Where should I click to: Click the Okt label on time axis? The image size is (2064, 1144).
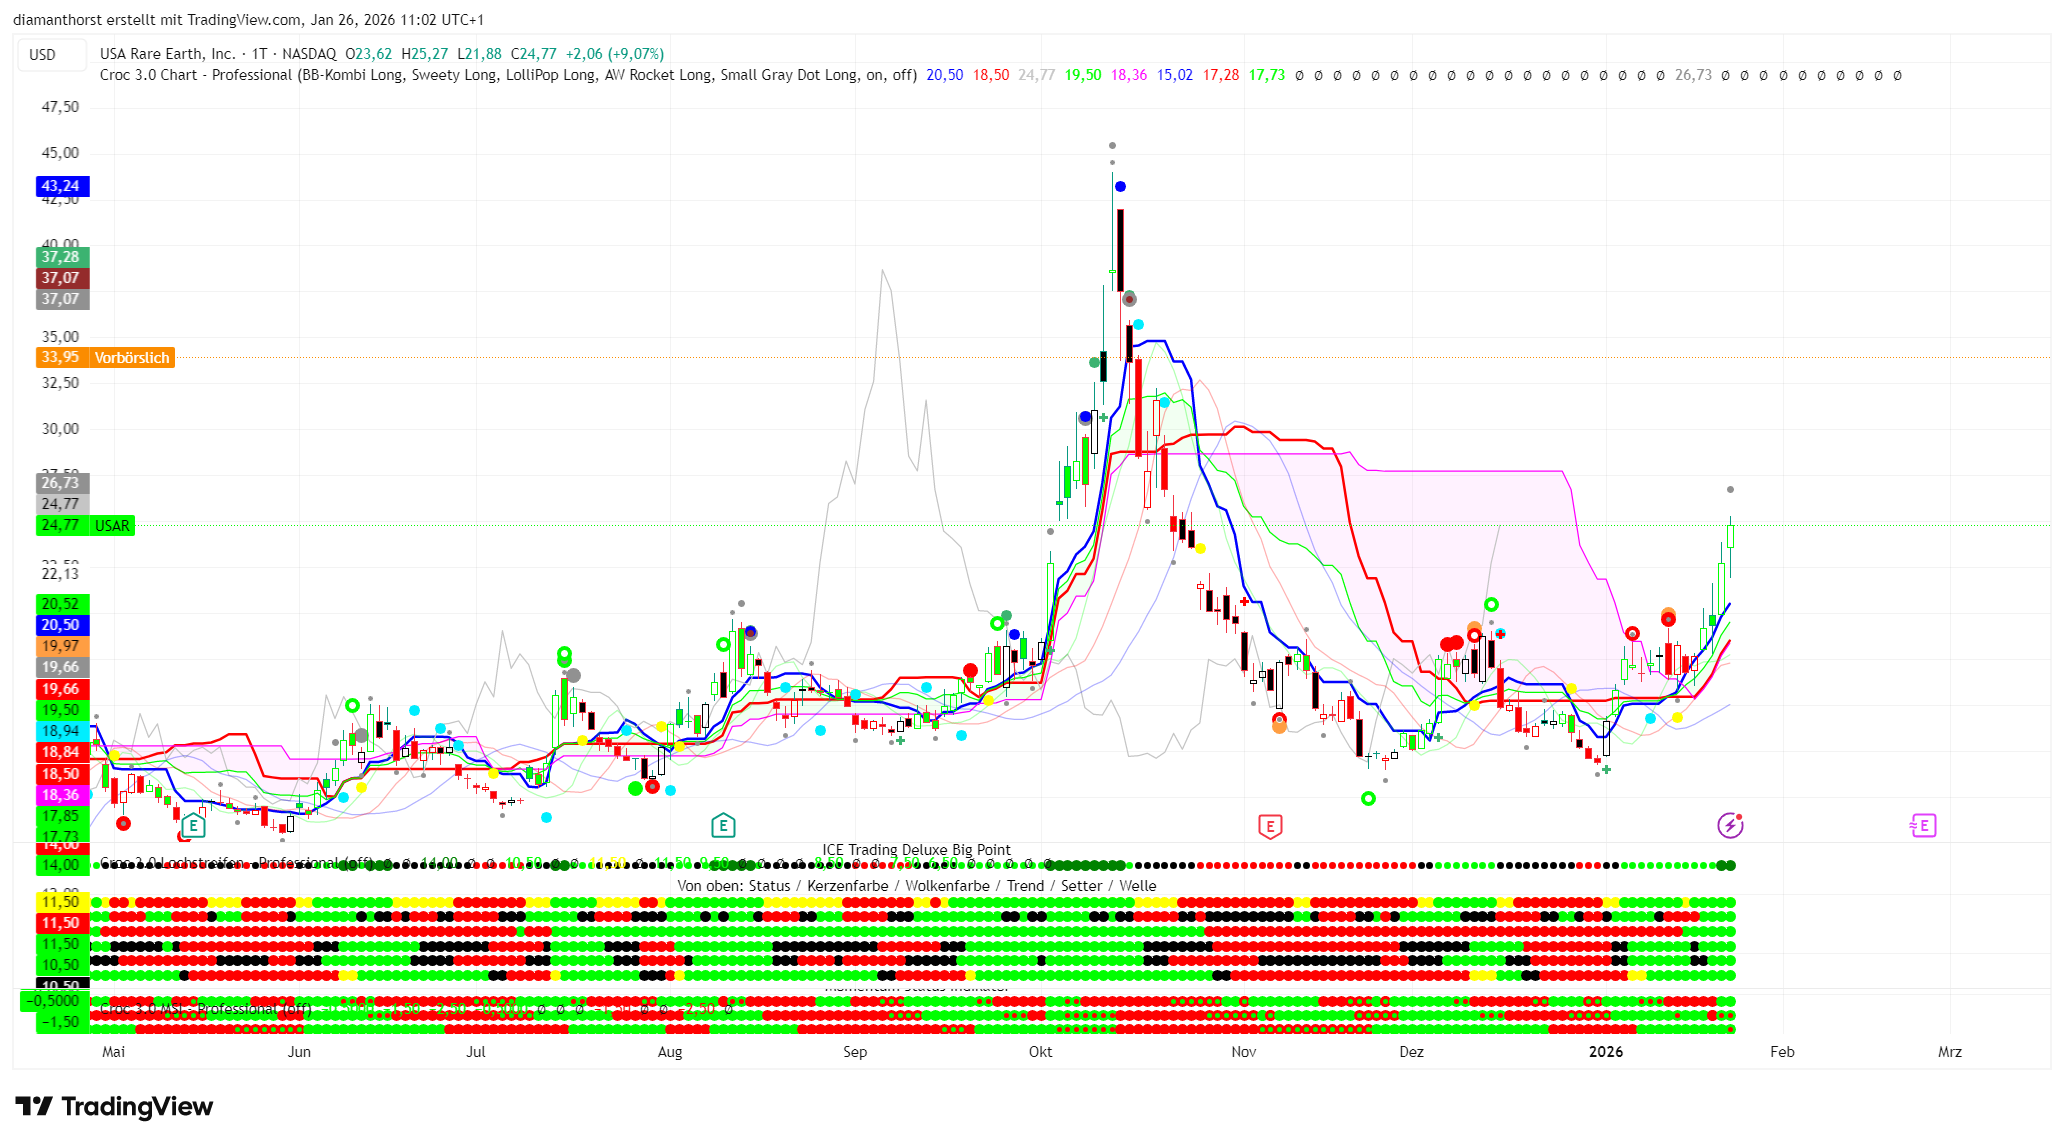pyautogui.click(x=1040, y=1052)
